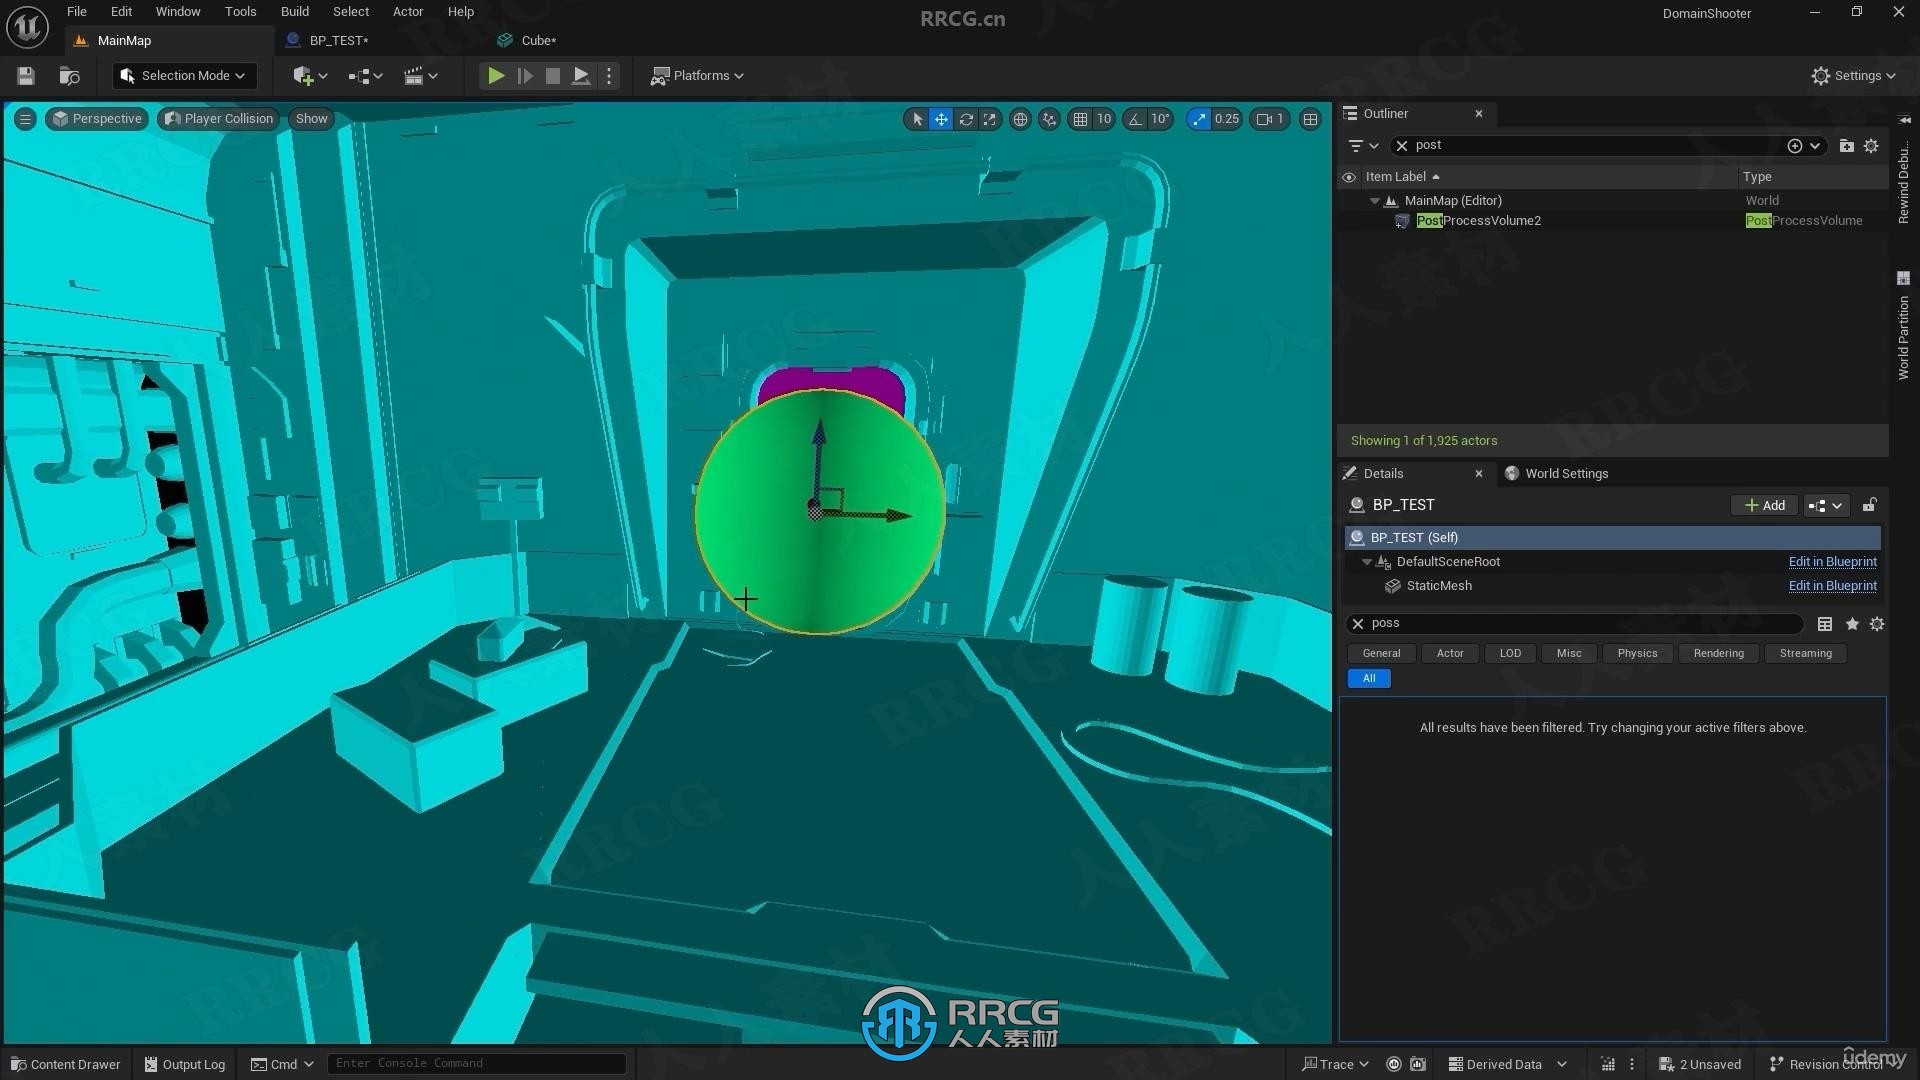Click the Eject play mode icon
Image resolution: width=1920 pixels, height=1080 pixels.
(580, 76)
